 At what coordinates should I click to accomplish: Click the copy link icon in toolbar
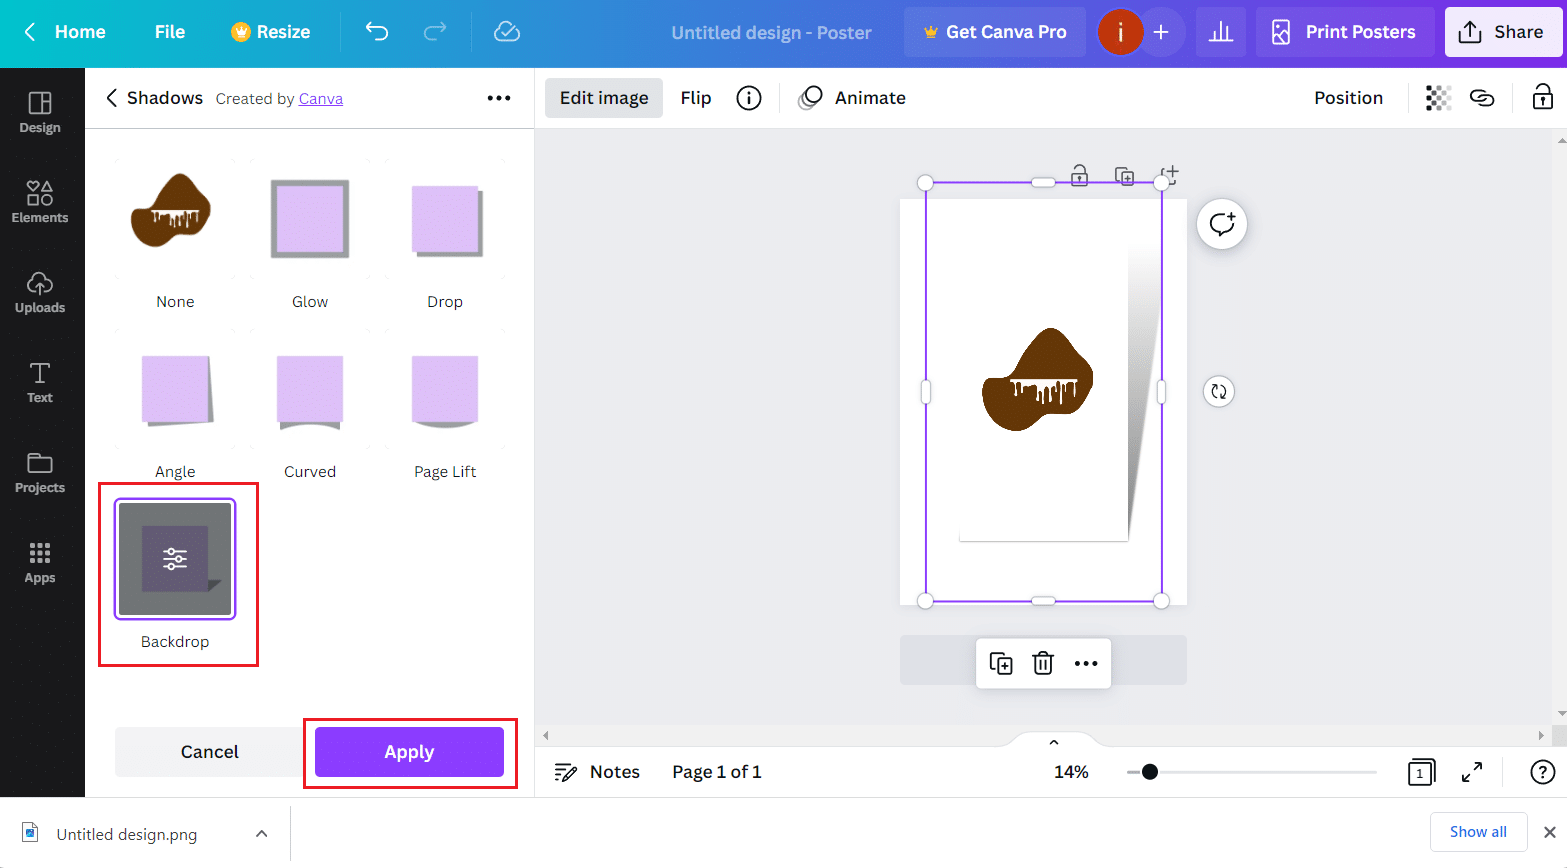click(x=1482, y=97)
